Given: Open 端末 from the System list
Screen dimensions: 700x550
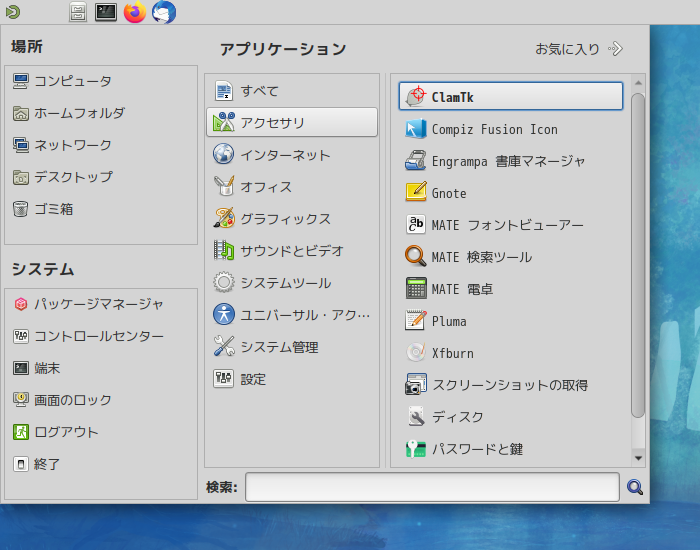Looking at the screenshot, I should pos(101,368).
